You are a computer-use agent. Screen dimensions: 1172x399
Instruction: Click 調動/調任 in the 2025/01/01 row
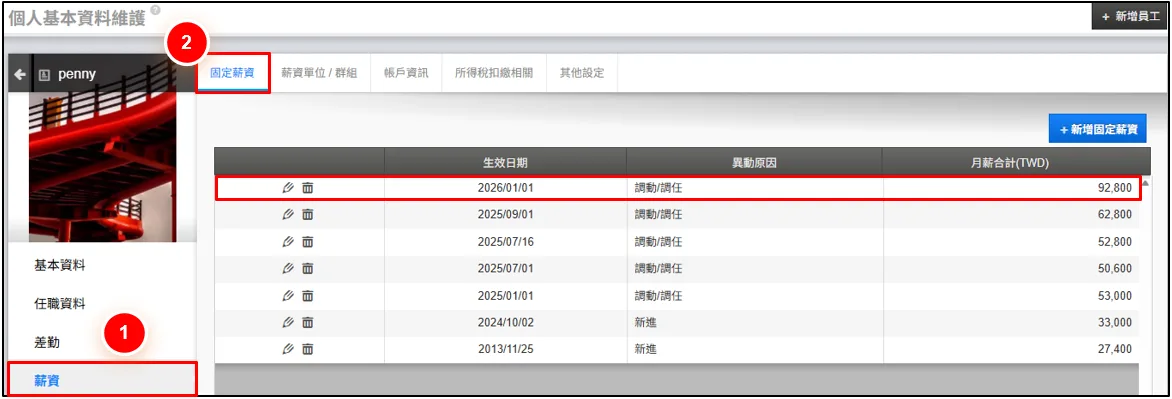(658, 295)
